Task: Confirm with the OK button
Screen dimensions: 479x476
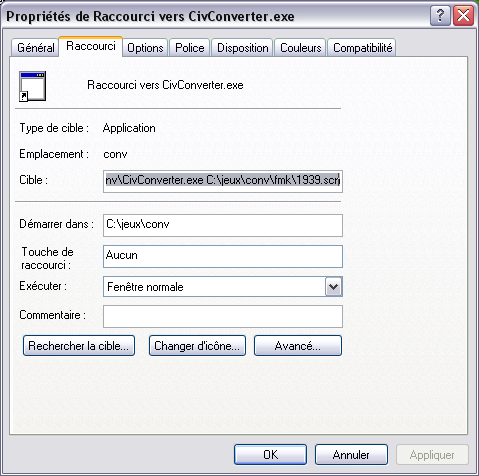Action: (x=270, y=454)
